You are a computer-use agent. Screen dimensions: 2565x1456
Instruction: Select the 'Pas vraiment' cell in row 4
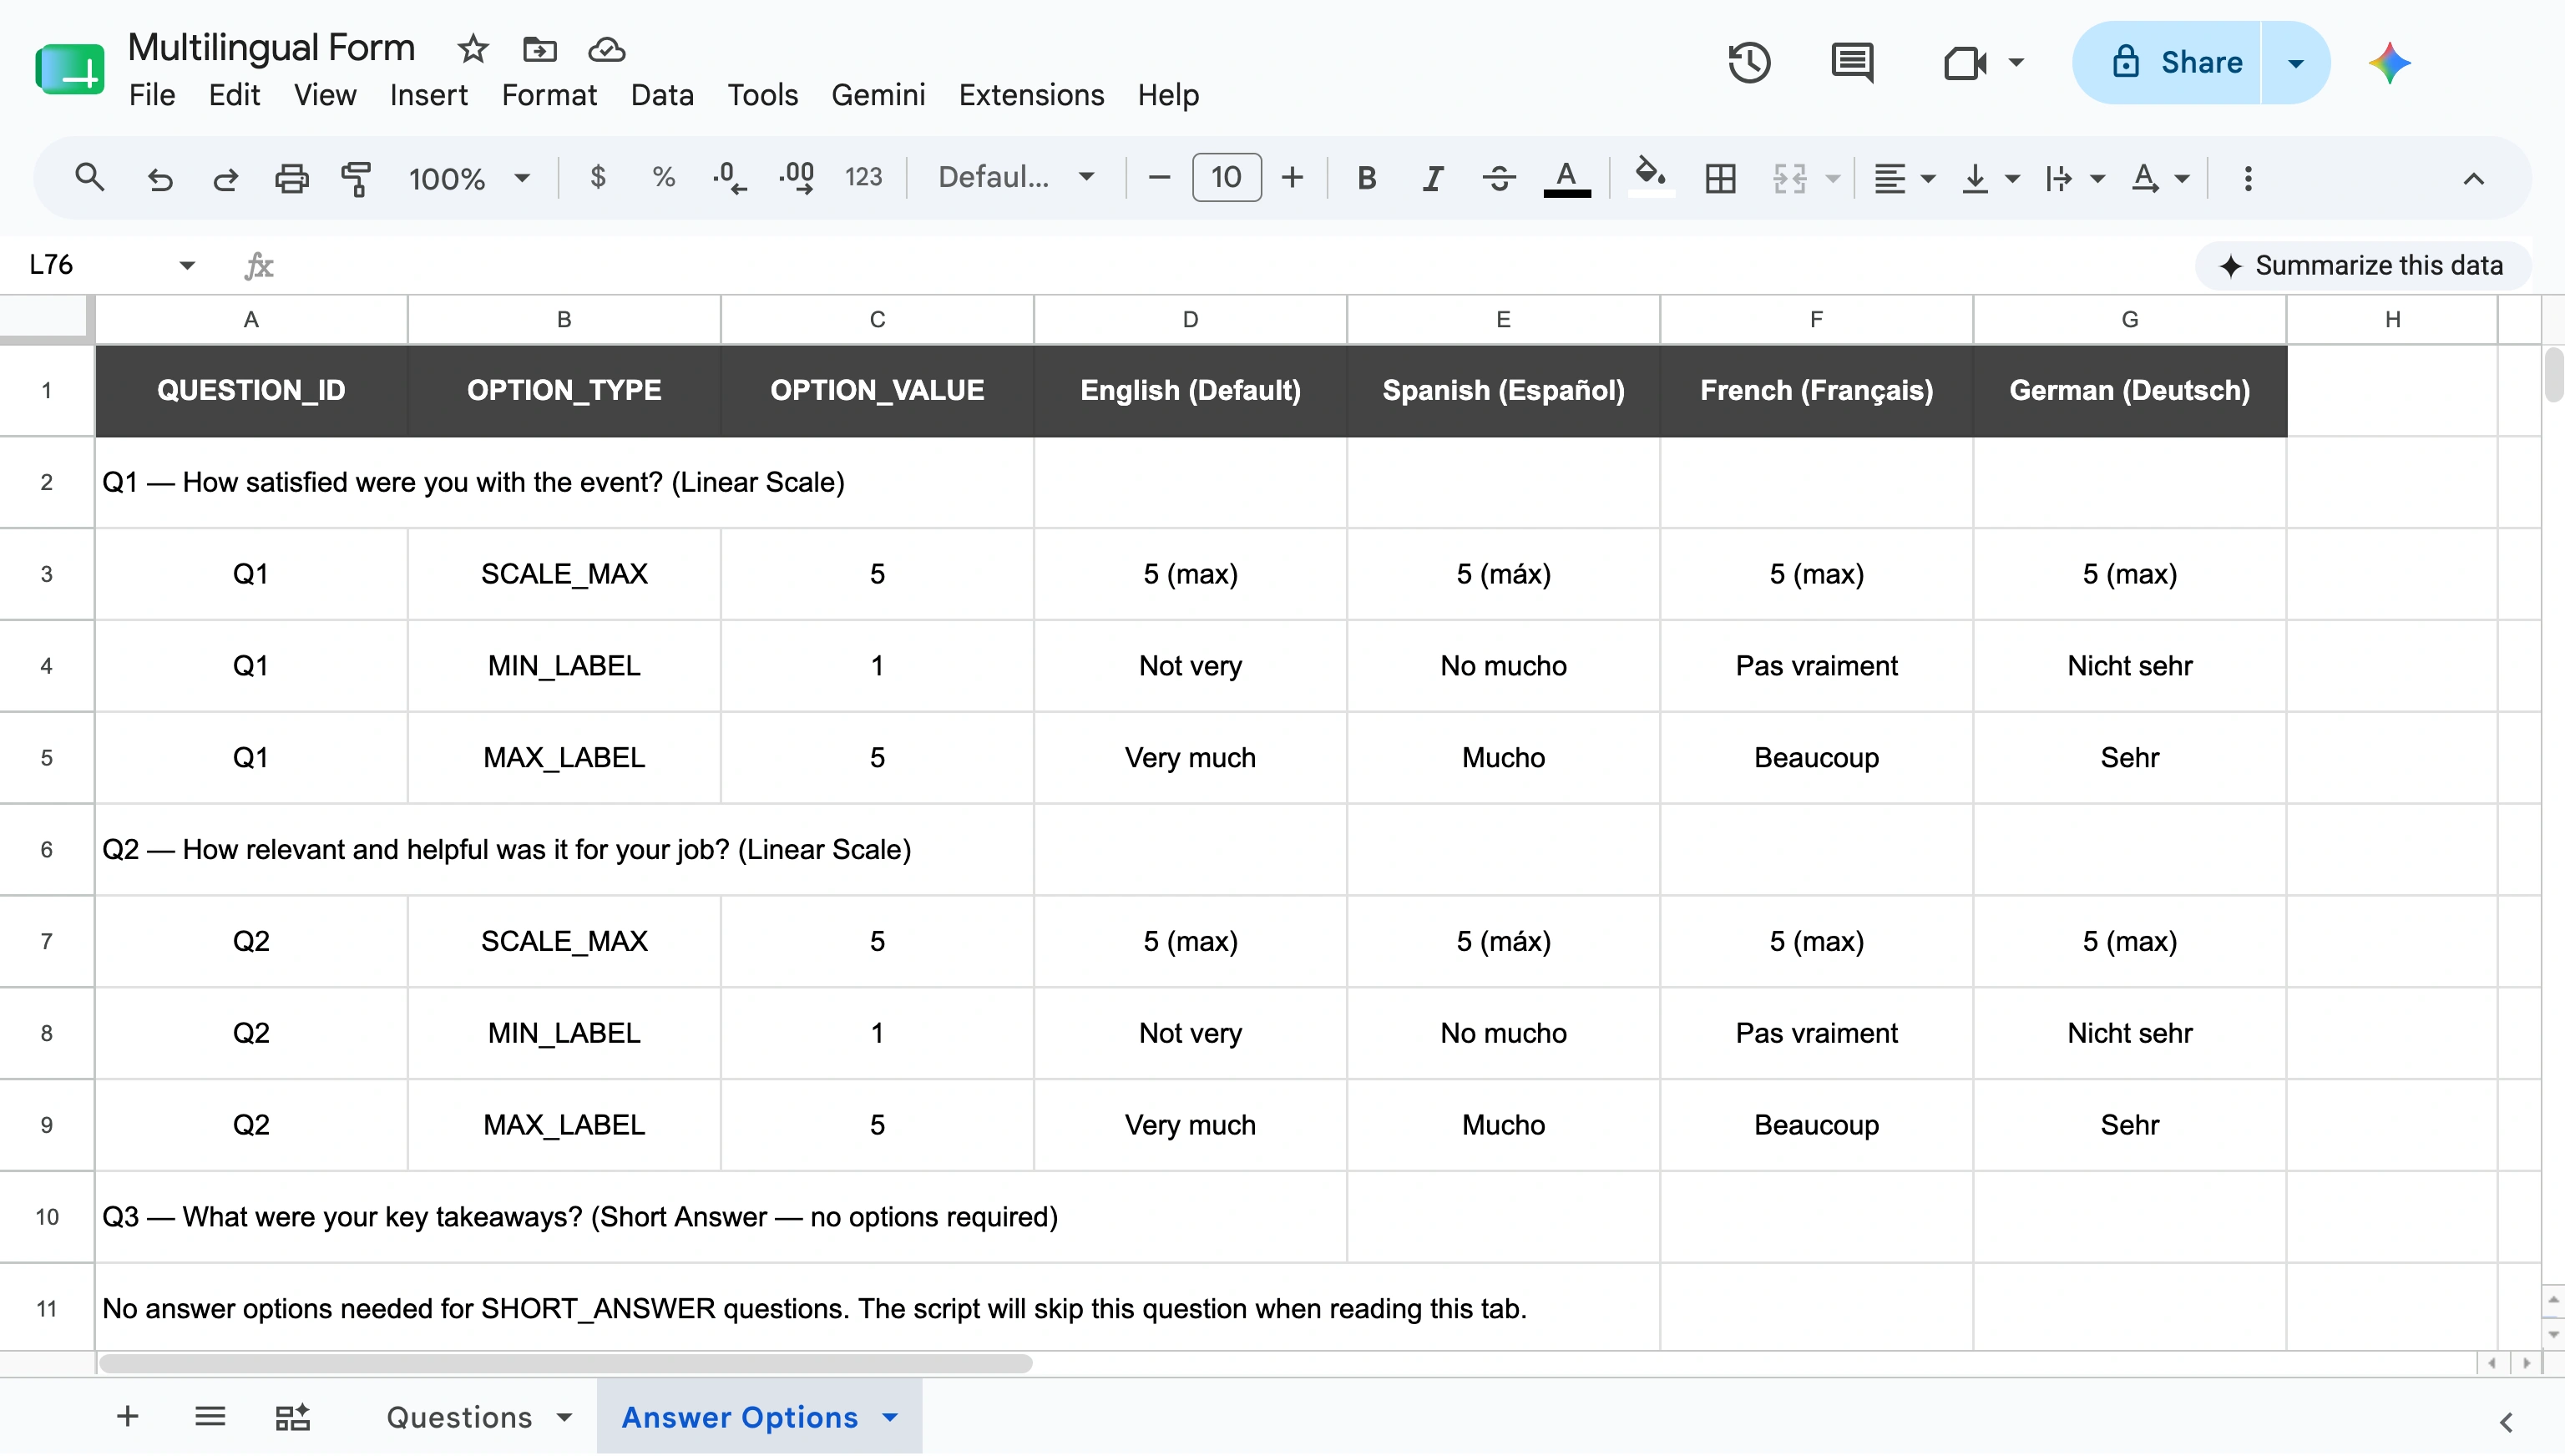1816,665
